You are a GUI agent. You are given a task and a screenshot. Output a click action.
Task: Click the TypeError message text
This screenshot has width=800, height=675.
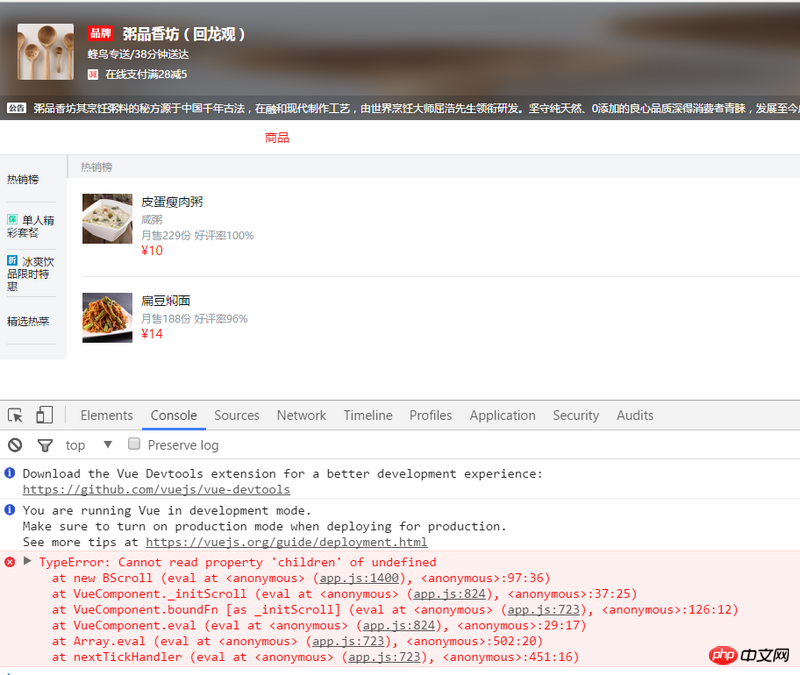click(238, 562)
